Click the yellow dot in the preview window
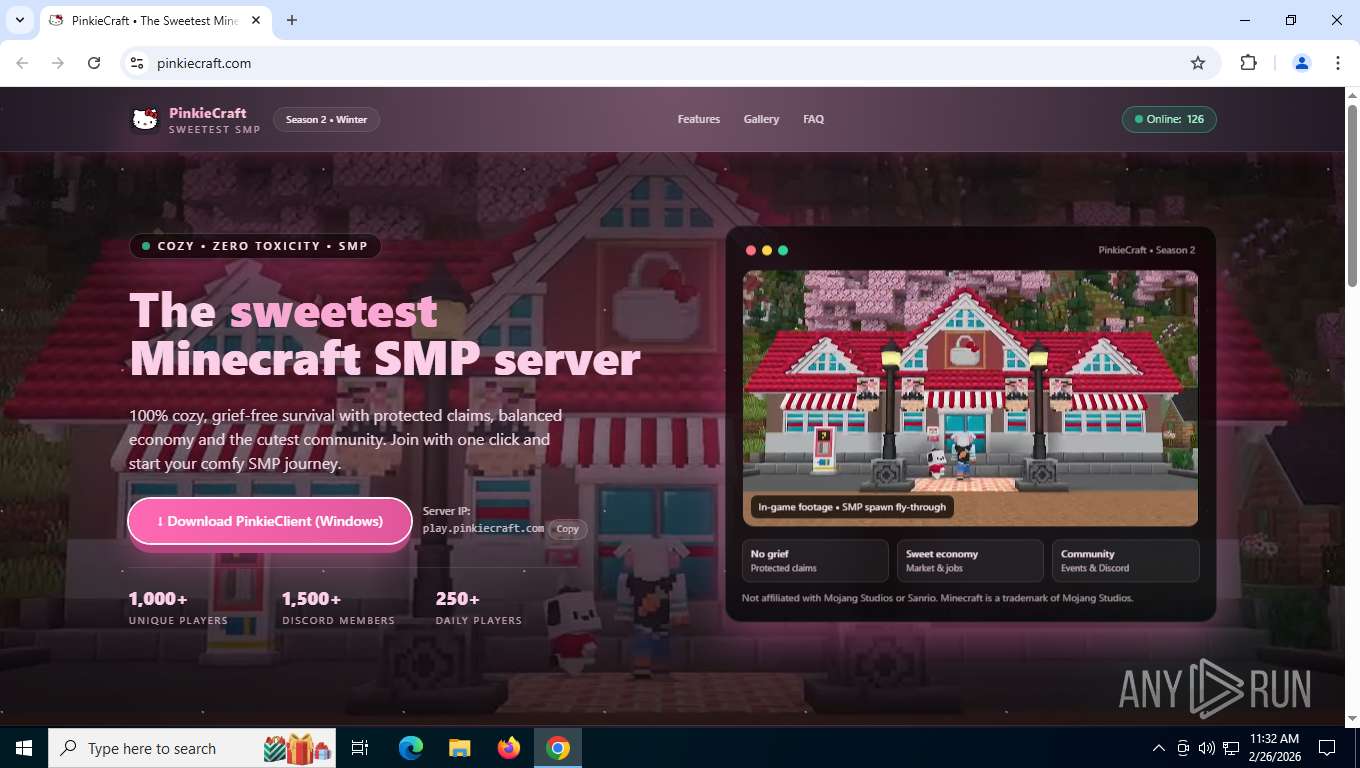Viewport: 1360px width, 768px height. coord(767,250)
